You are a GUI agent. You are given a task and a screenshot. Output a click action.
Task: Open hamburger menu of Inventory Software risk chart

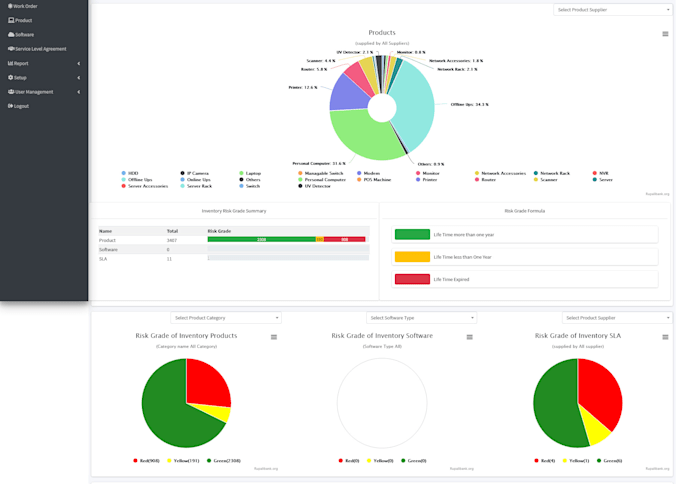[x=469, y=337]
